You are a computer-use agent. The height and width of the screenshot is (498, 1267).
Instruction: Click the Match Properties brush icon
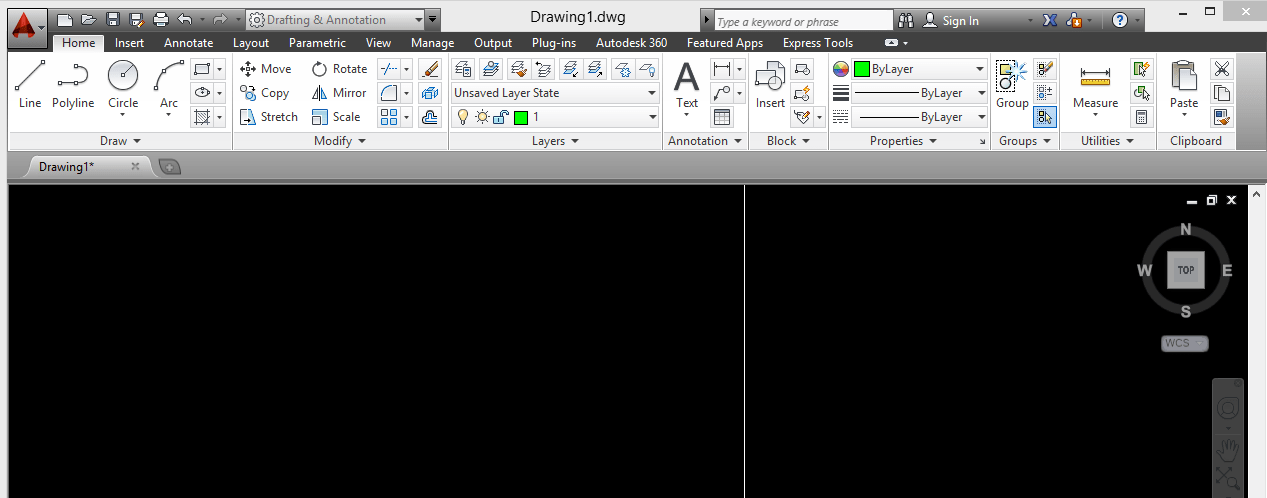pyautogui.click(x=1221, y=117)
